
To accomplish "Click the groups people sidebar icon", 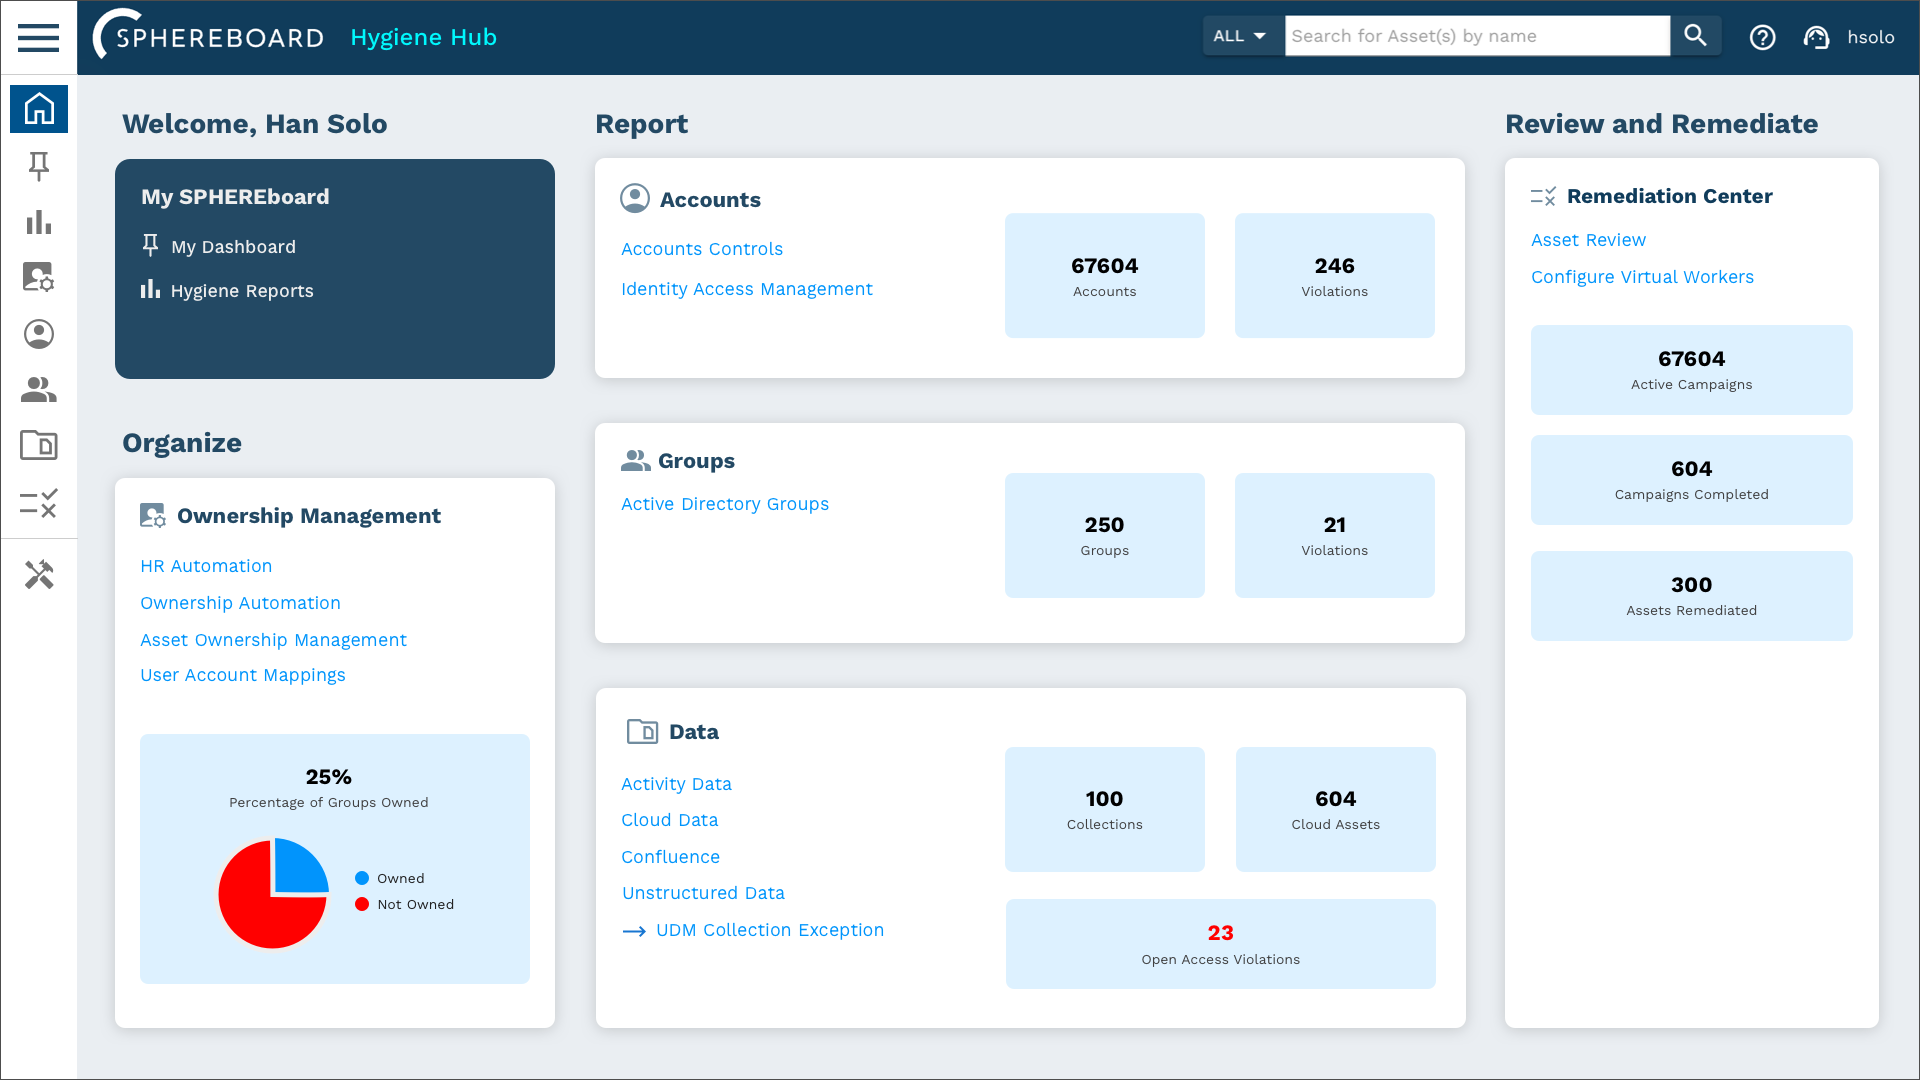I will tap(39, 390).
